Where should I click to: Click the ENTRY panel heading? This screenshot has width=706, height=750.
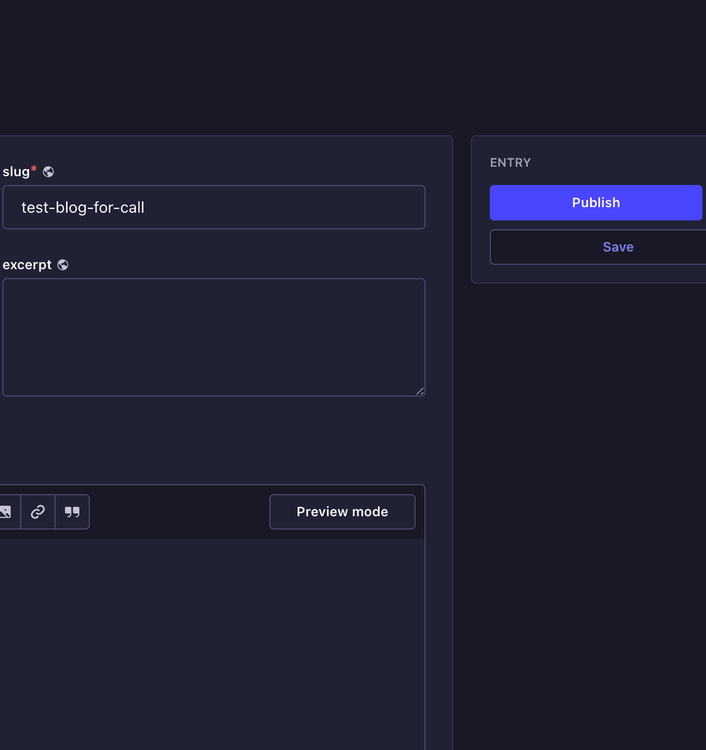pyautogui.click(x=510, y=163)
